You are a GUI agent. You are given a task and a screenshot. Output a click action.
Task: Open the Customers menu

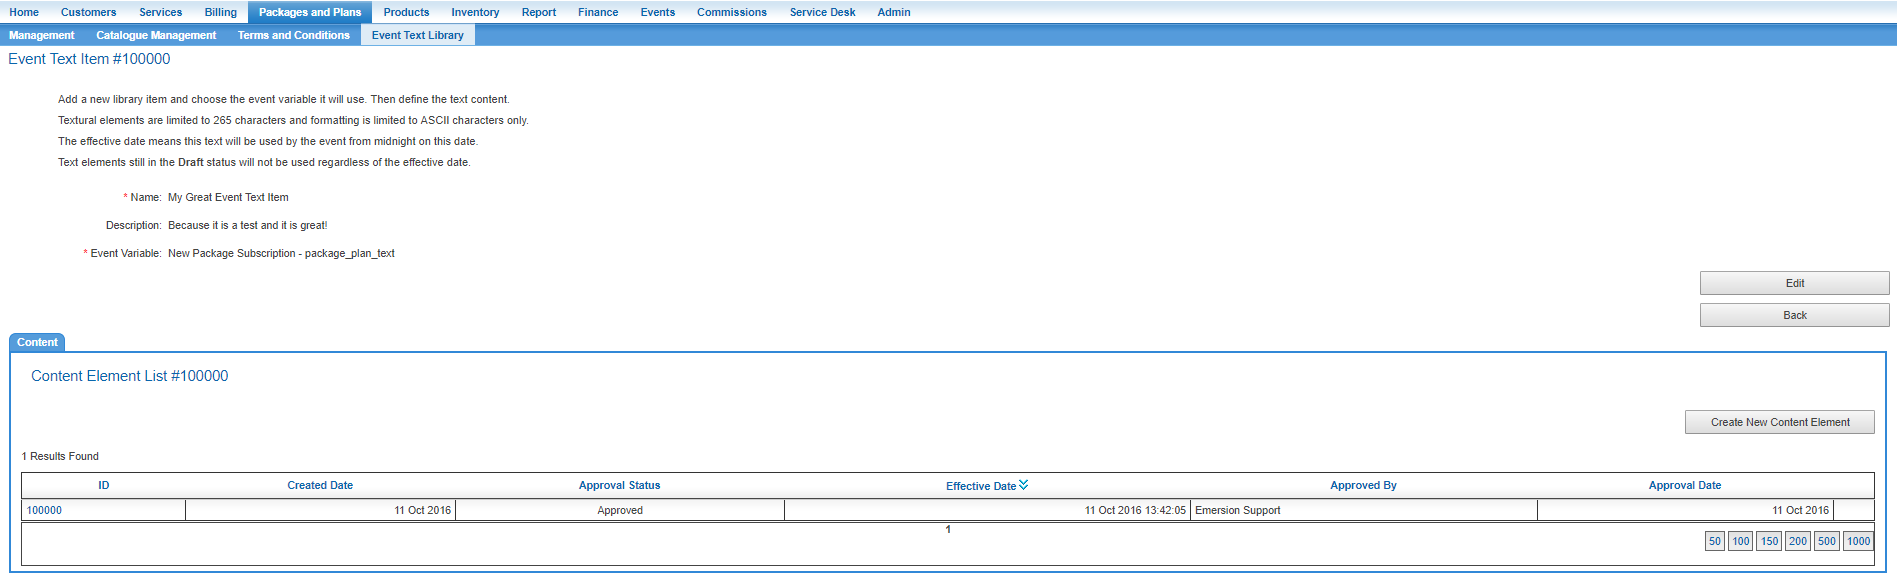[88, 12]
